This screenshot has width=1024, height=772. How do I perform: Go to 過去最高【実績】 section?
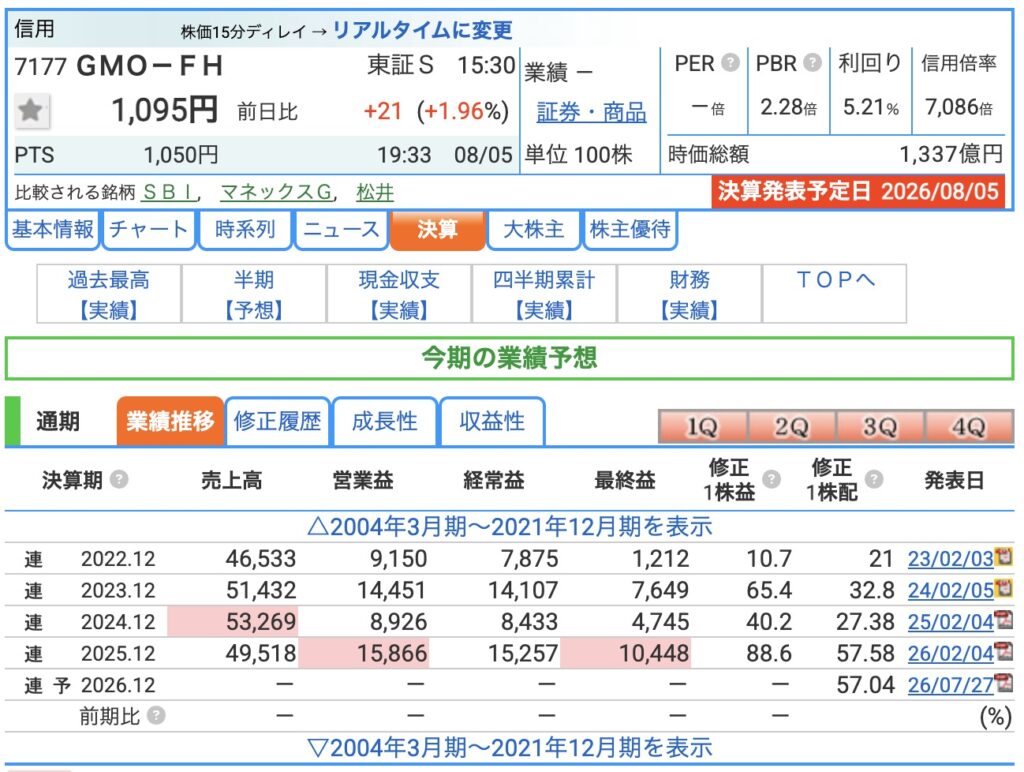point(108,294)
